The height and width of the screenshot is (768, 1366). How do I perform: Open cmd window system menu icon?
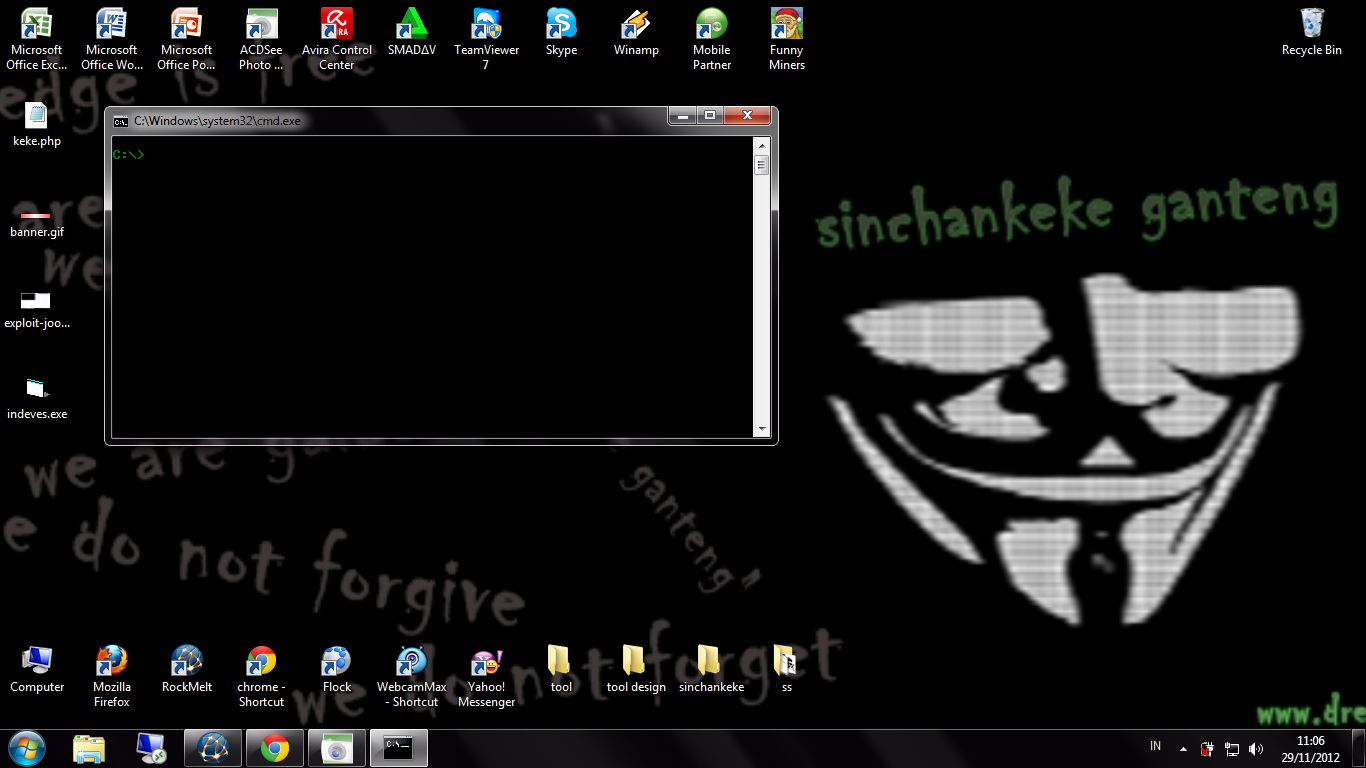[x=121, y=121]
